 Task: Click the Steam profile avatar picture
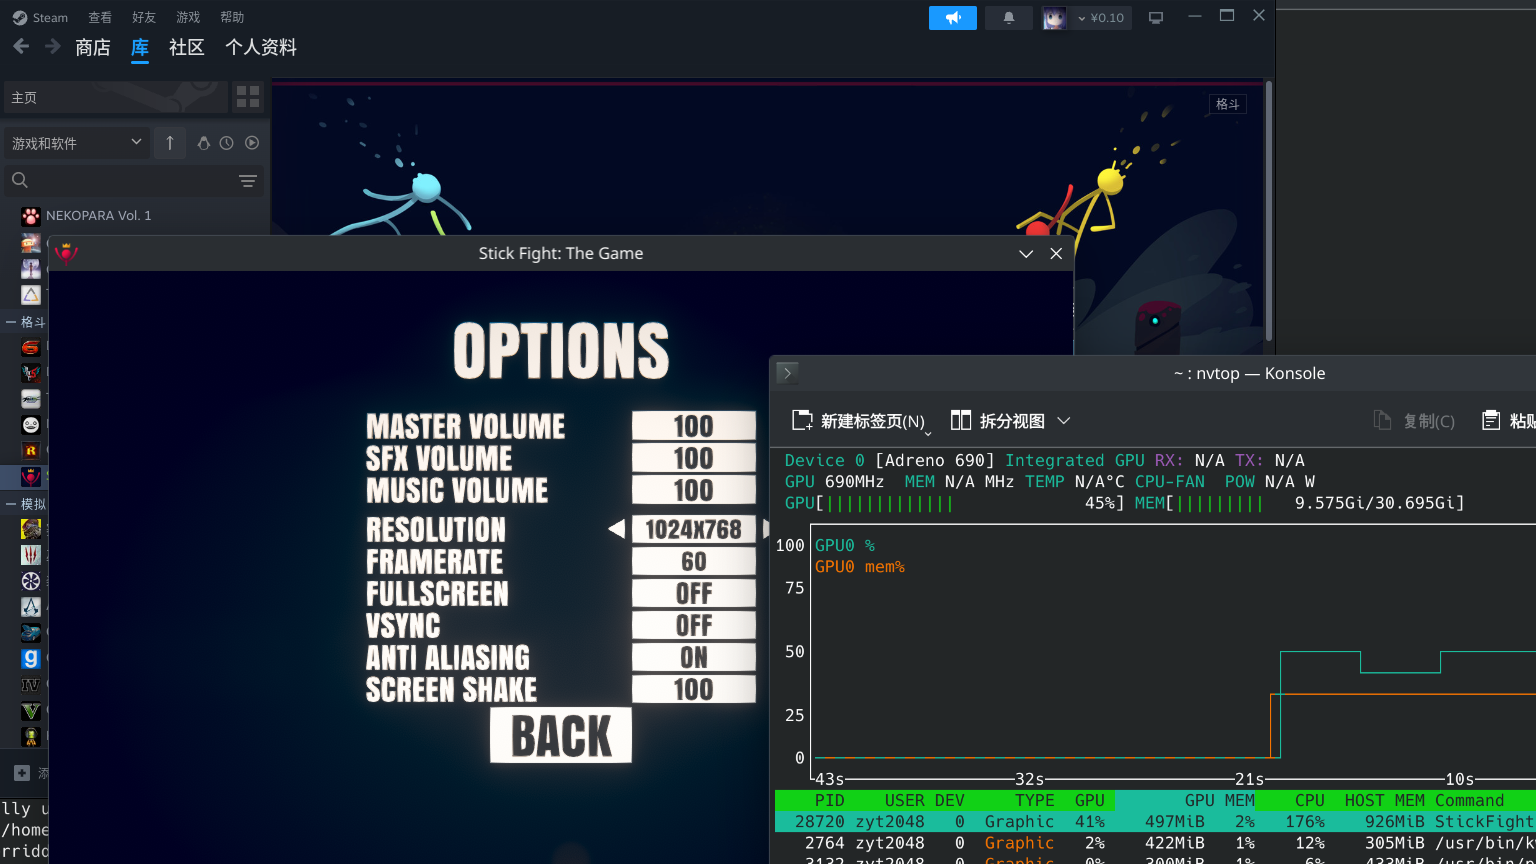point(1054,18)
